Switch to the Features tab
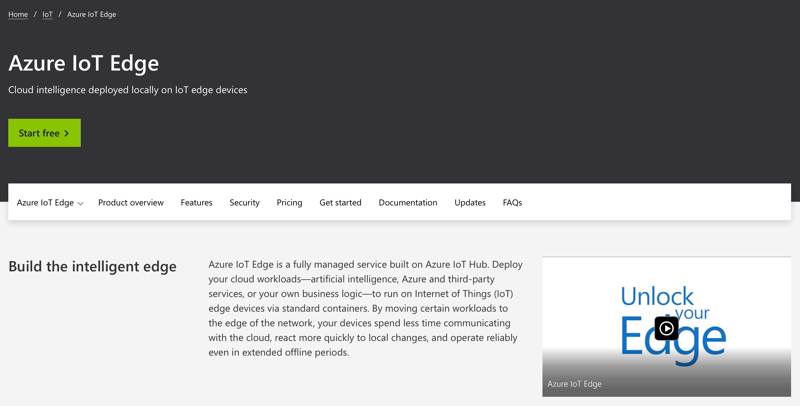 pyautogui.click(x=196, y=202)
